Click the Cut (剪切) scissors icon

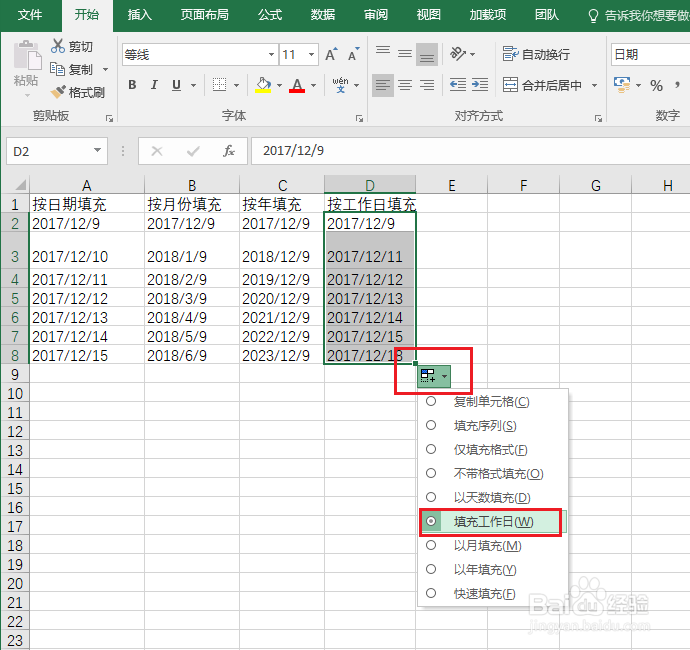58,46
